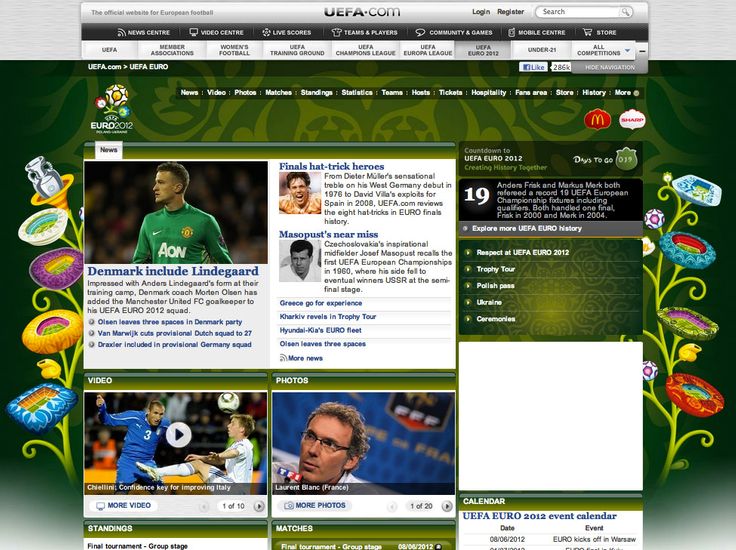Screen dimensions: 736x550
Task: Open Statistics in the EURO menu
Action: tap(357, 92)
